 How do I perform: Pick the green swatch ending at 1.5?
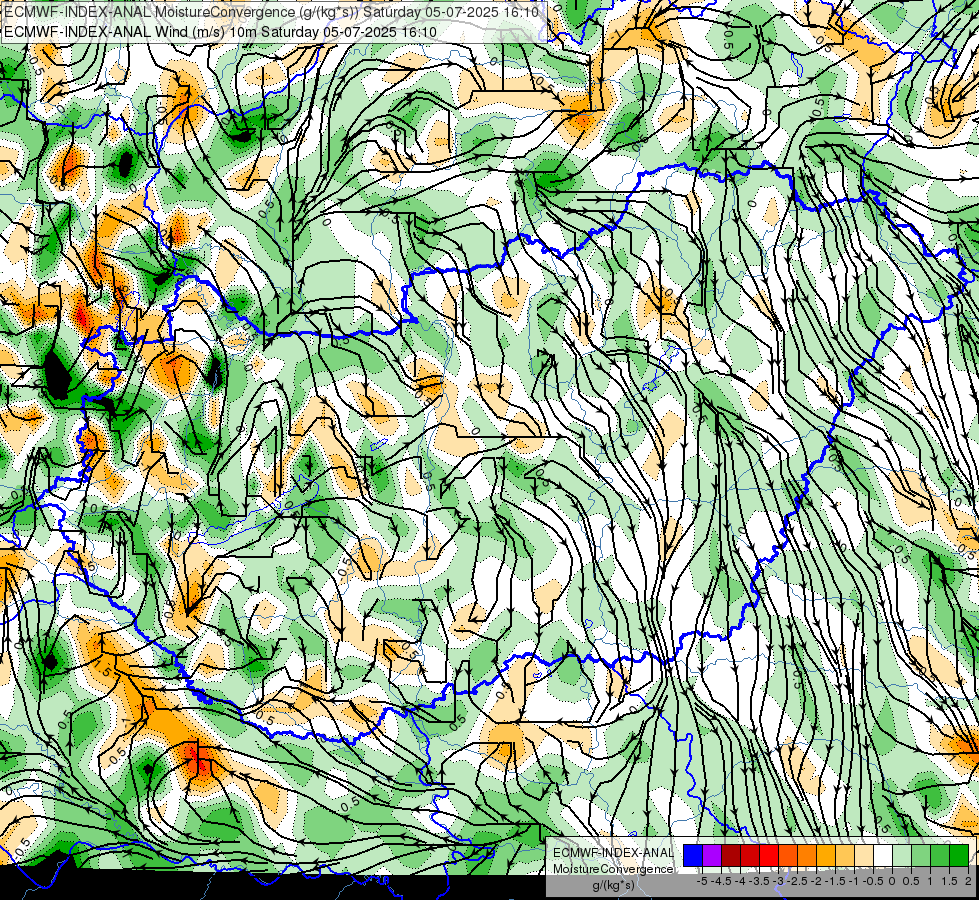[940, 856]
